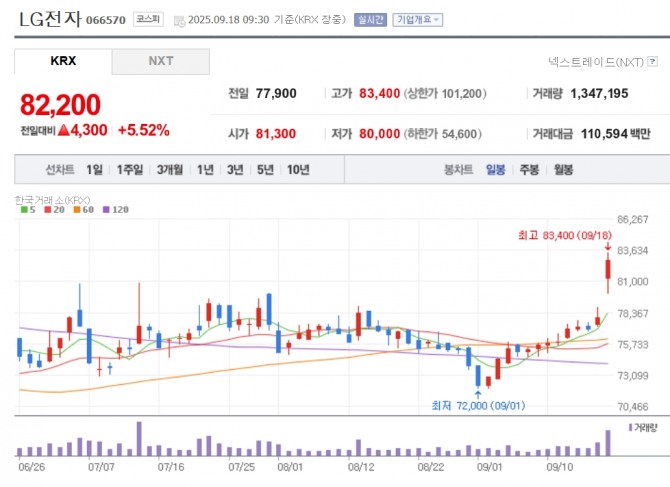Select the 1일 line chart period
Viewport: 670px width, 487px height.
click(94, 170)
